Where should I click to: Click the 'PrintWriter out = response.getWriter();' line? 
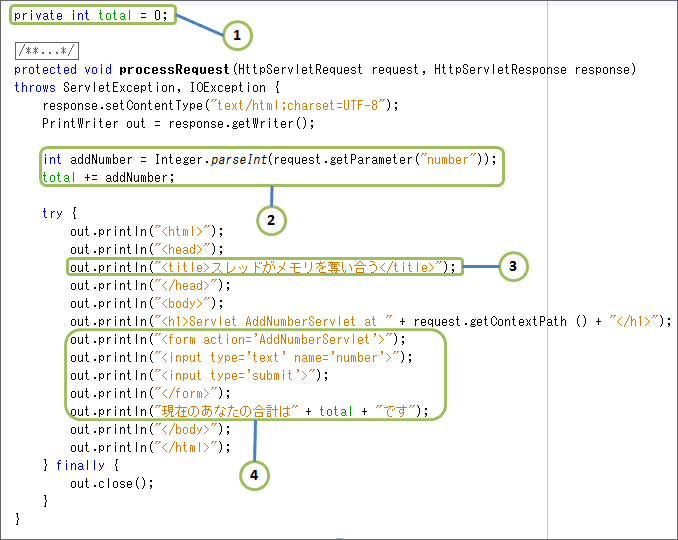click(x=178, y=124)
